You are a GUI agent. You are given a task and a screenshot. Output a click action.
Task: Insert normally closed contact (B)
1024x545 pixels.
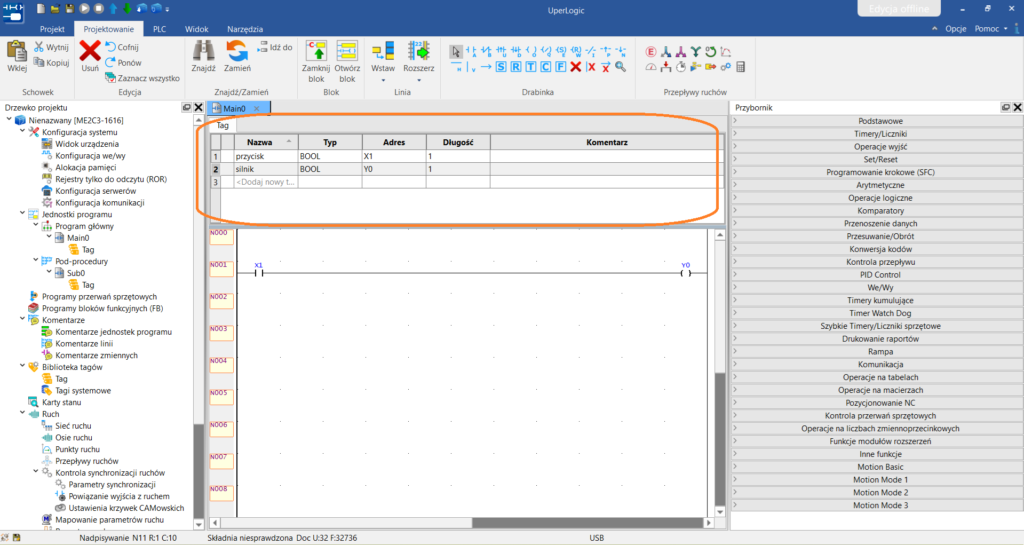(x=486, y=51)
